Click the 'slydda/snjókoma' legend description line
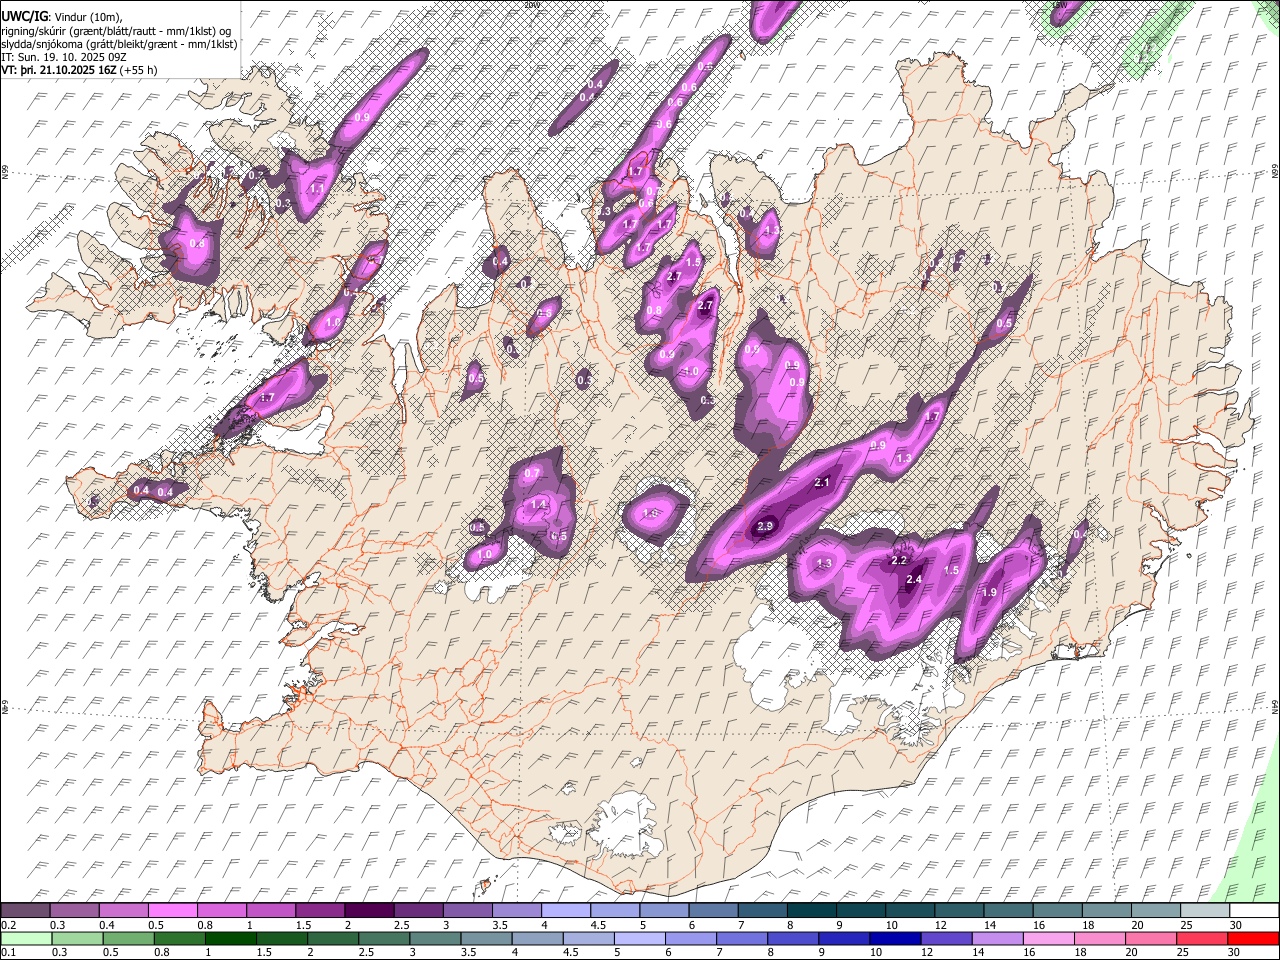 [x=119, y=44]
